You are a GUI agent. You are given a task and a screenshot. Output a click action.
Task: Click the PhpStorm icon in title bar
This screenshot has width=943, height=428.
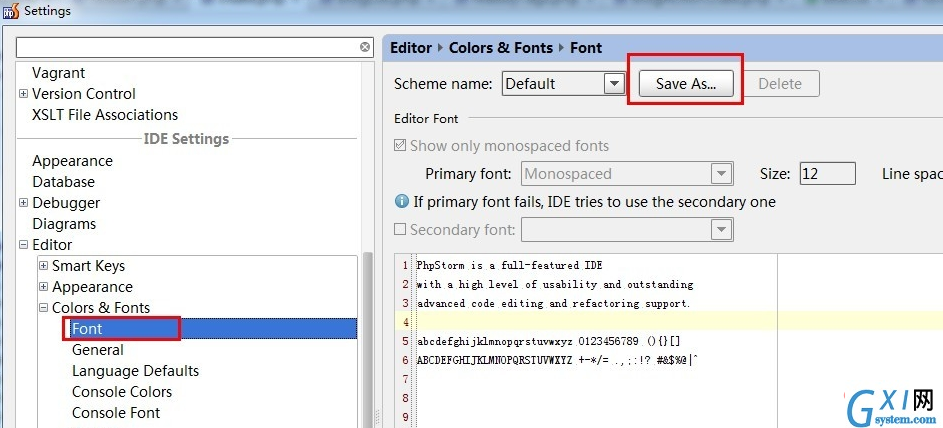tap(11, 11)
